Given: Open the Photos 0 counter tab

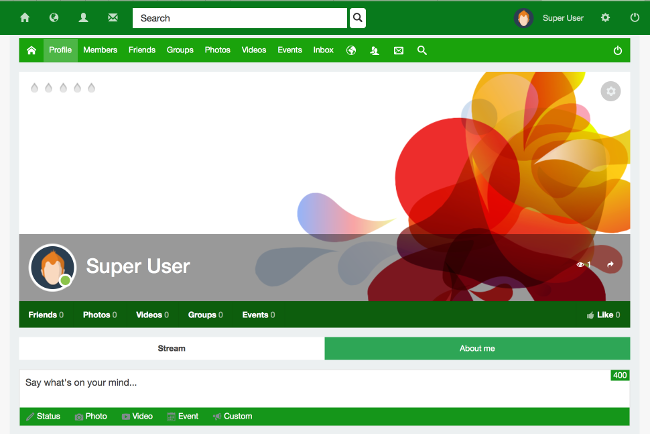Looking at the screenshot, I should tap(100, 315).
